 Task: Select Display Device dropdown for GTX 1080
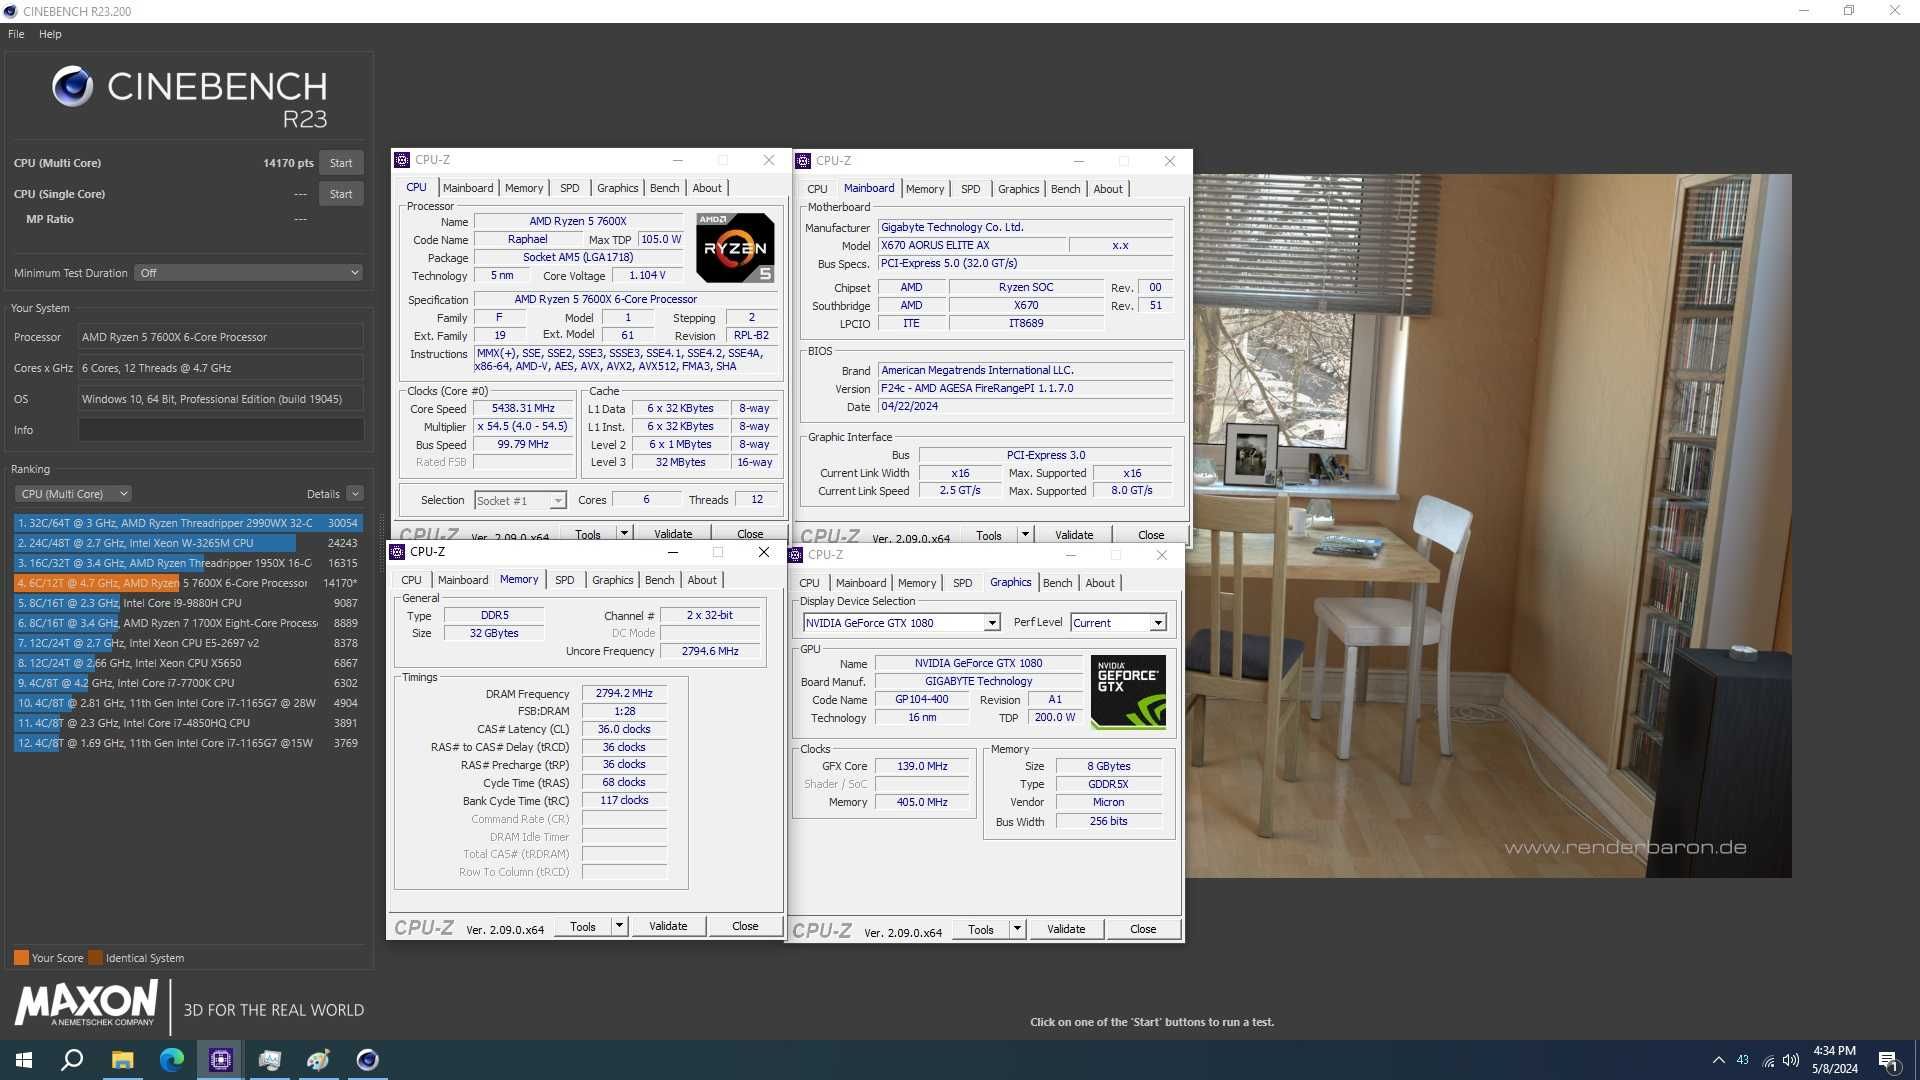coord(899,622)
